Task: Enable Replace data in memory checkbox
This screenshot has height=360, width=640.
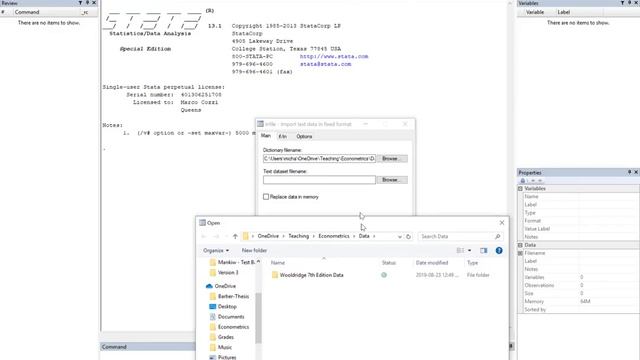Action: click(x=266, y=197)
